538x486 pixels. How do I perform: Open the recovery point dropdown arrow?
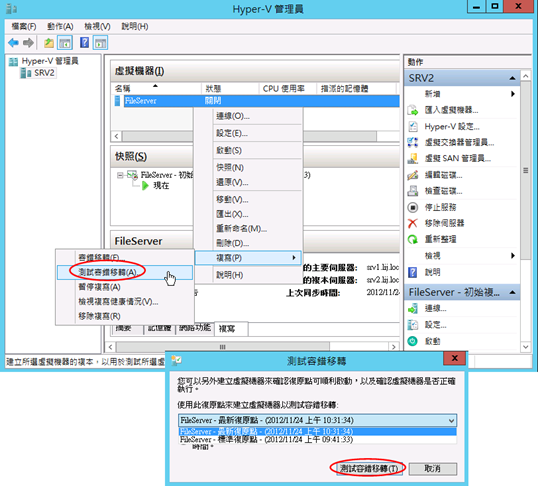click(x=452, y=420)
